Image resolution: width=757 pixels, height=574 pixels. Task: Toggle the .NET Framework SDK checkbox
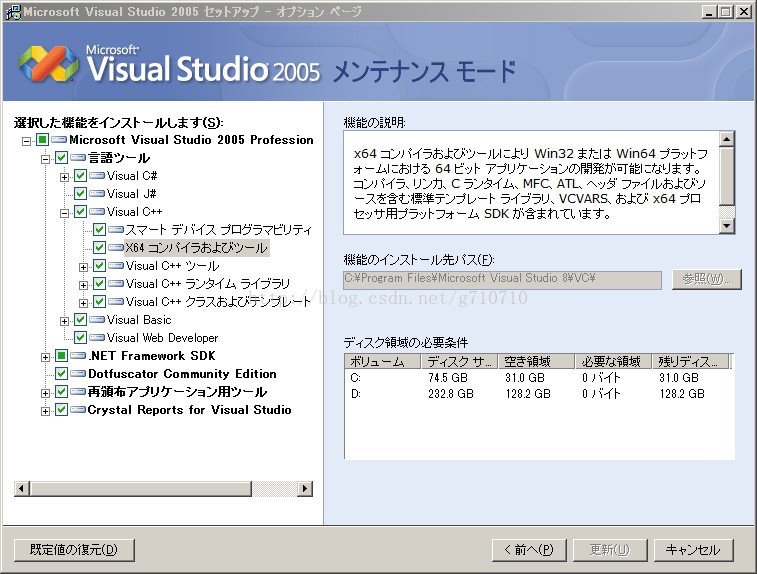61,356
